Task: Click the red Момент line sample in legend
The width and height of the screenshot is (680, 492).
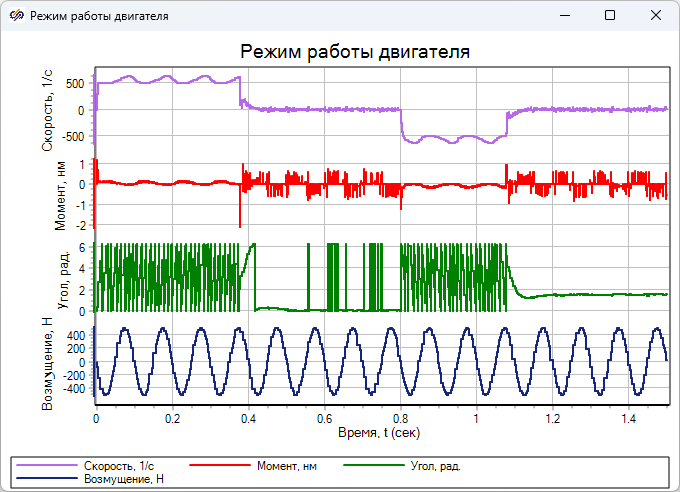Action: (x=219, y=466)
